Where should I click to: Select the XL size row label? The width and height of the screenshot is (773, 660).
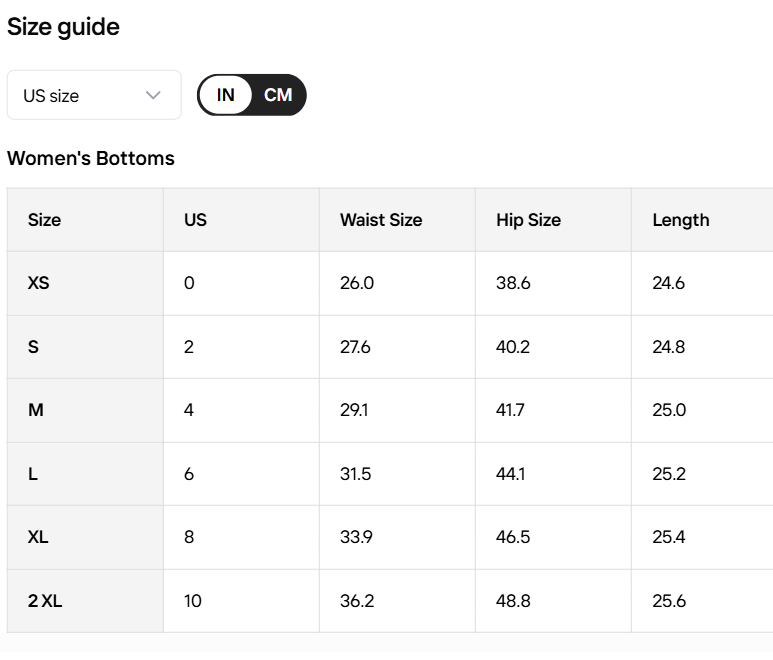38,537
